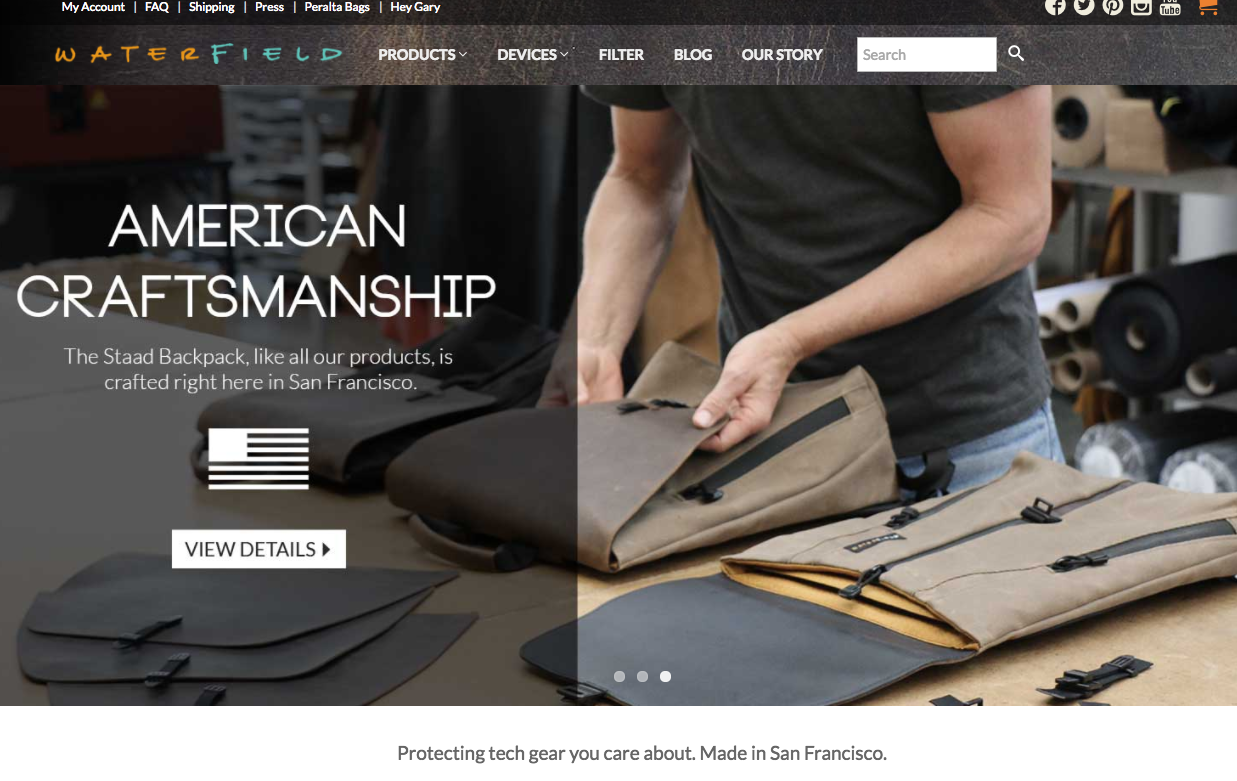Expand the Products dropdown menu

click(x=422, y=54)
